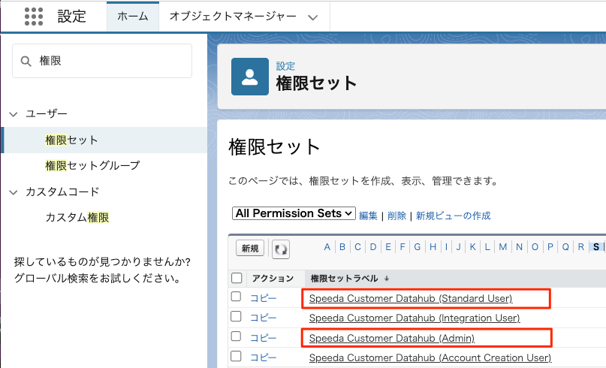Click the 新規ビューの作成 link

click(x=453, y=216)
